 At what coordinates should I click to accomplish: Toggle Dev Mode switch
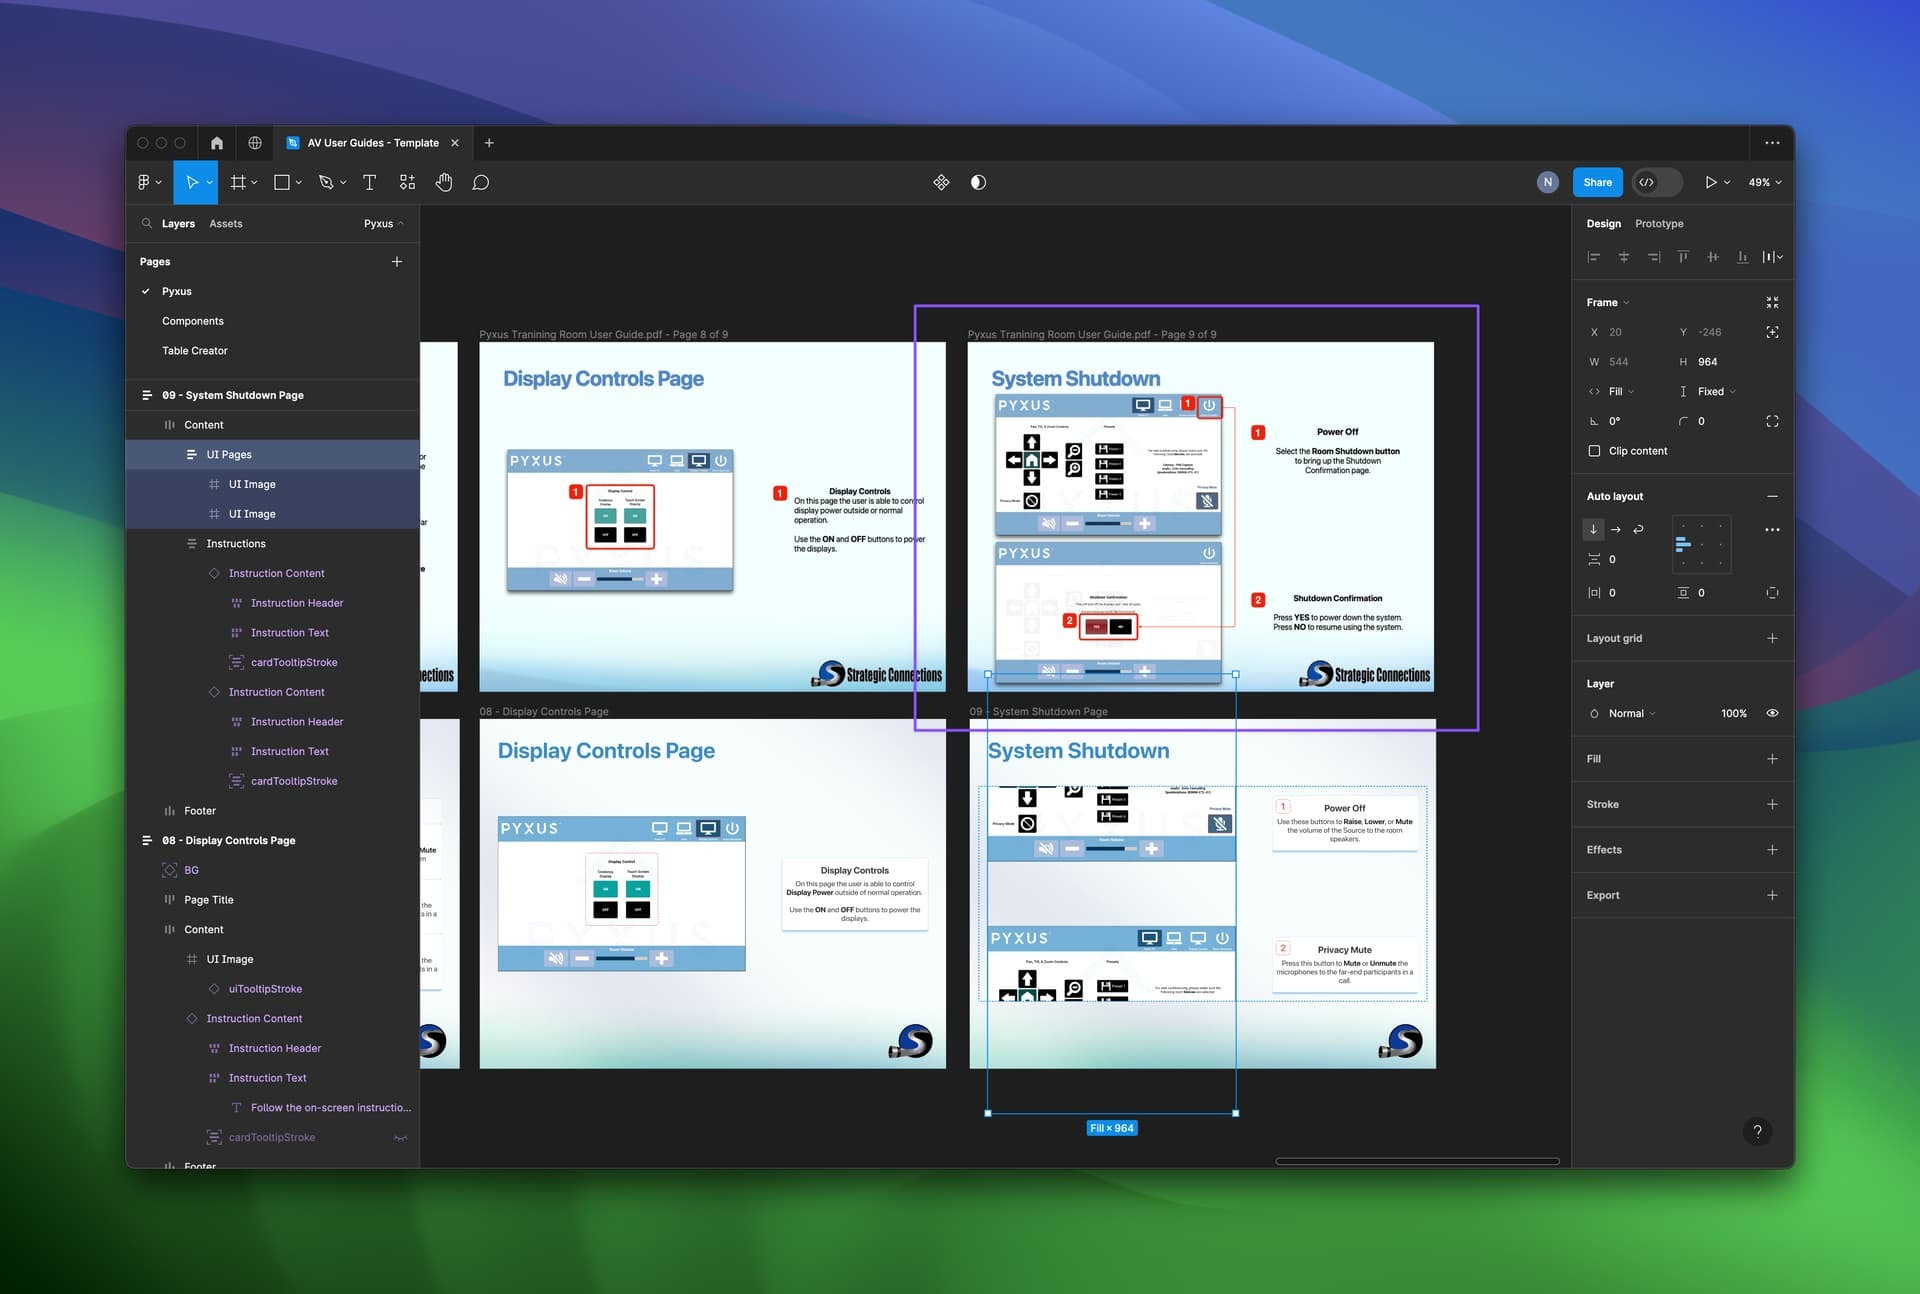click(1657, 182)
